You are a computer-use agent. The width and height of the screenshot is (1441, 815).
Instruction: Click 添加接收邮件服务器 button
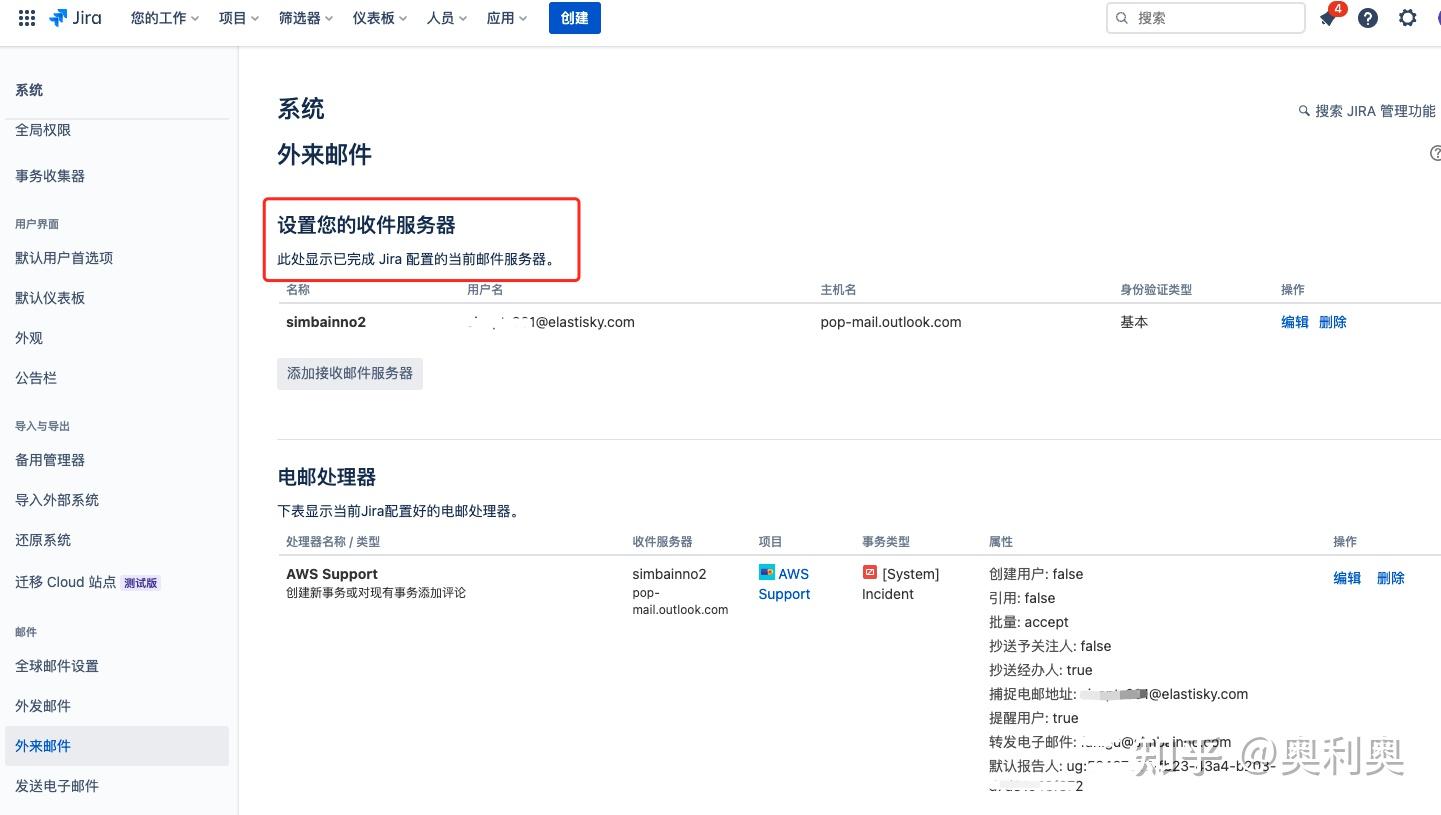tap(350, 373)
